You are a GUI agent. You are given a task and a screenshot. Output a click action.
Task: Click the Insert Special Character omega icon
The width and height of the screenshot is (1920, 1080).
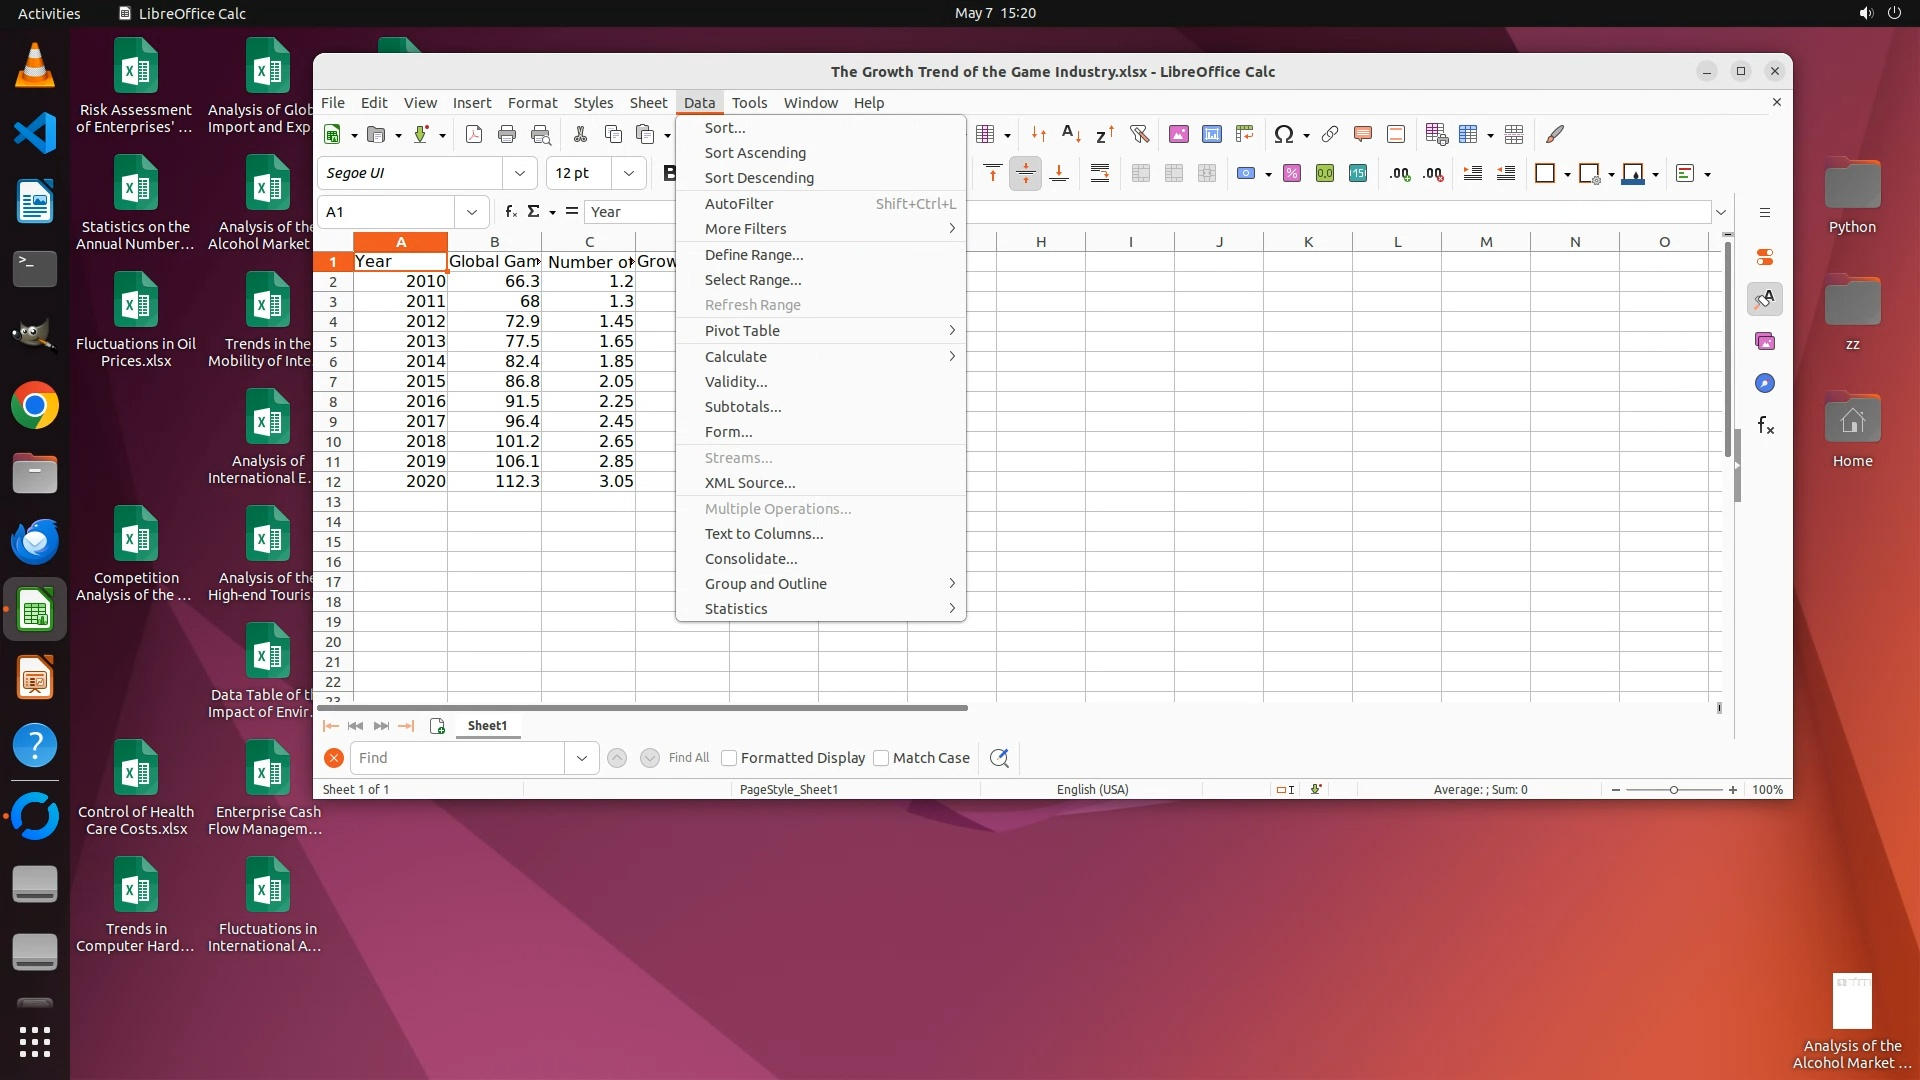[1283, 134]
